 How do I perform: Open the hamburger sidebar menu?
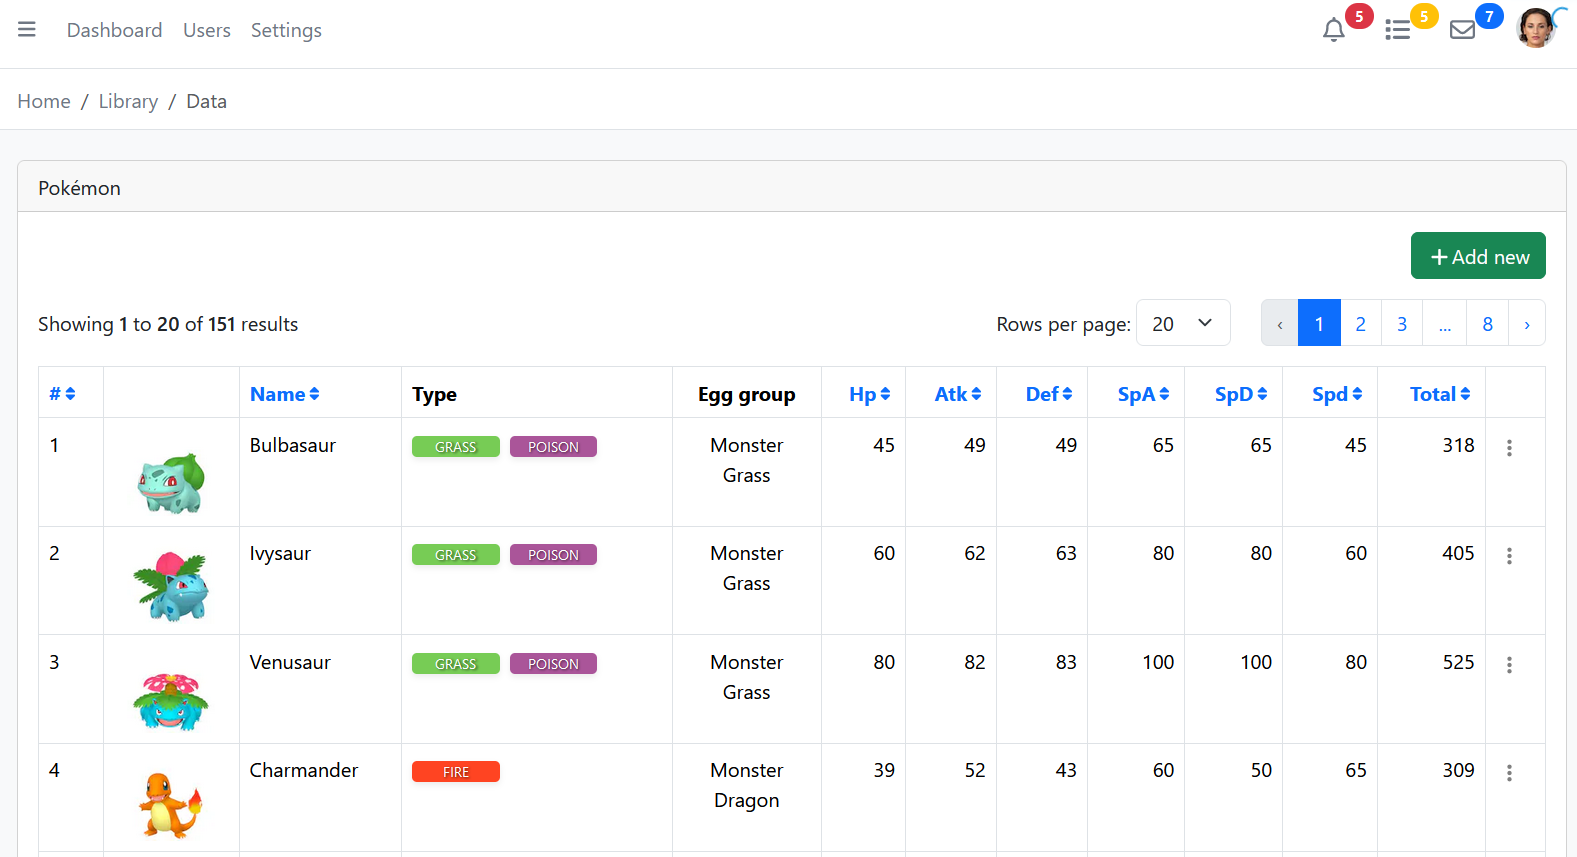[27, 30]
